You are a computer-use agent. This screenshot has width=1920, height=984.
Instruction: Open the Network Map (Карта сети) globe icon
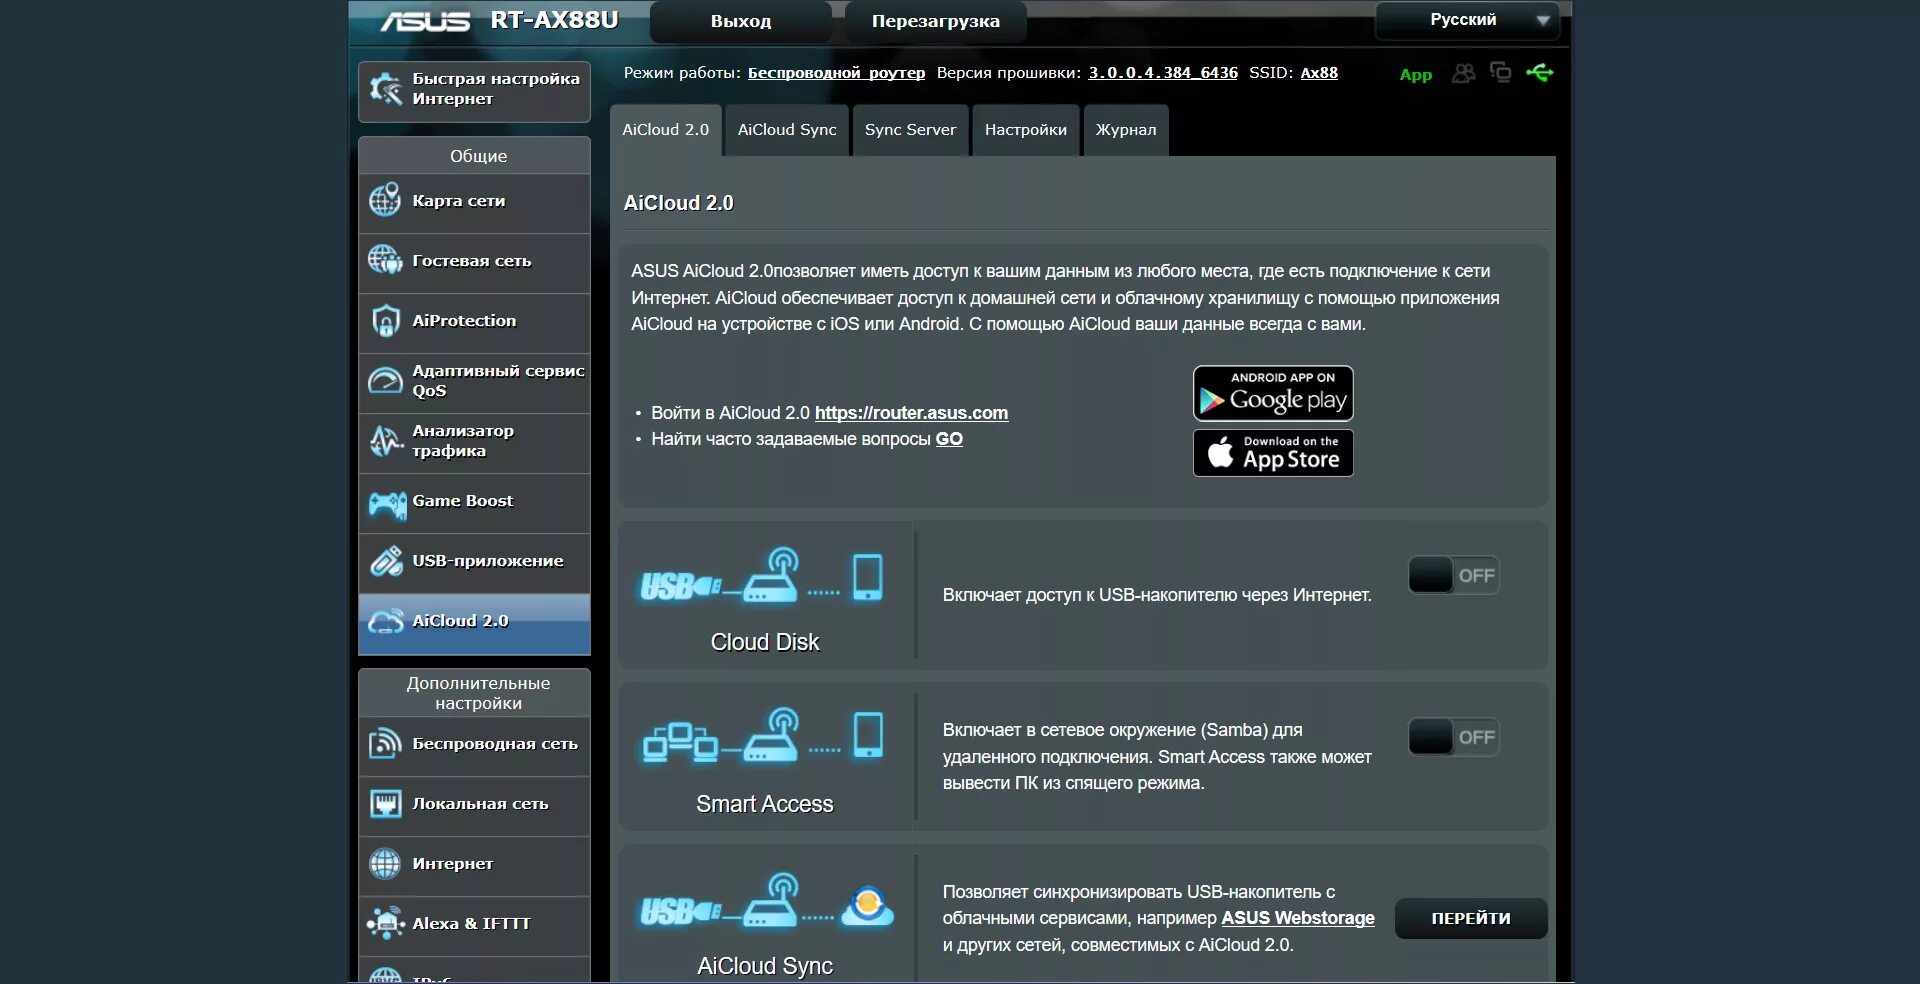(385, 200)
